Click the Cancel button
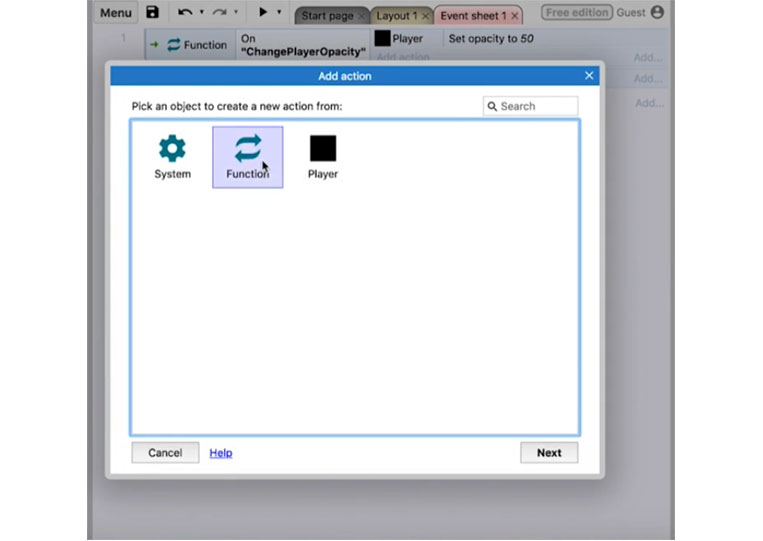This screenshot has height=541, width=763. [165, 452]
